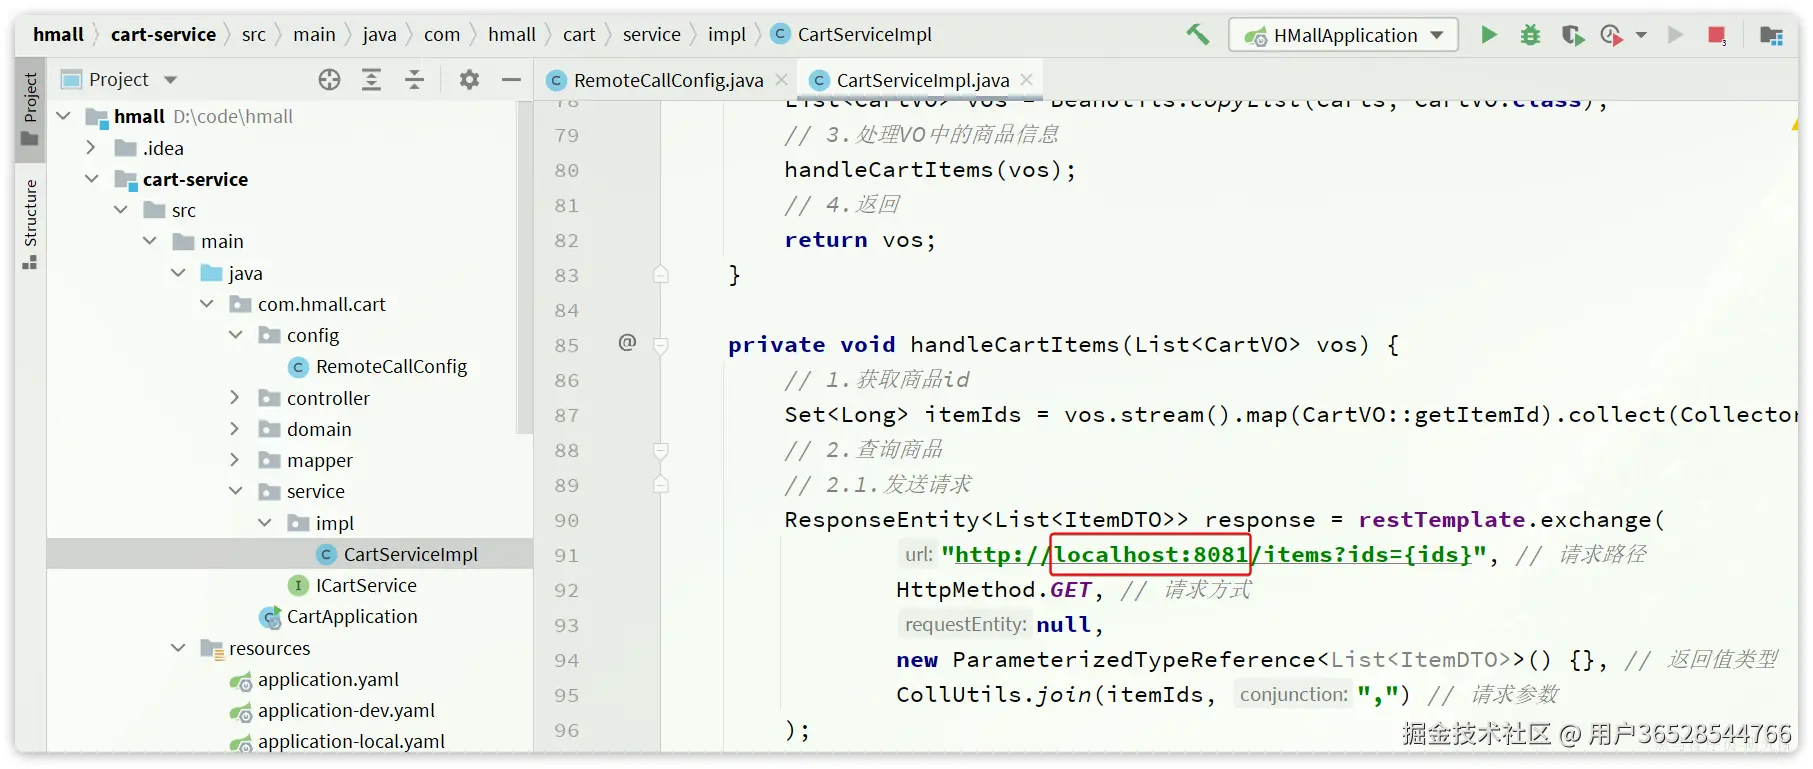Image resolution: width=1813 pixels, height=769 pixels.
Task: Stop the application with red square
Action: pyautogui.click(x=1717, y=35)
